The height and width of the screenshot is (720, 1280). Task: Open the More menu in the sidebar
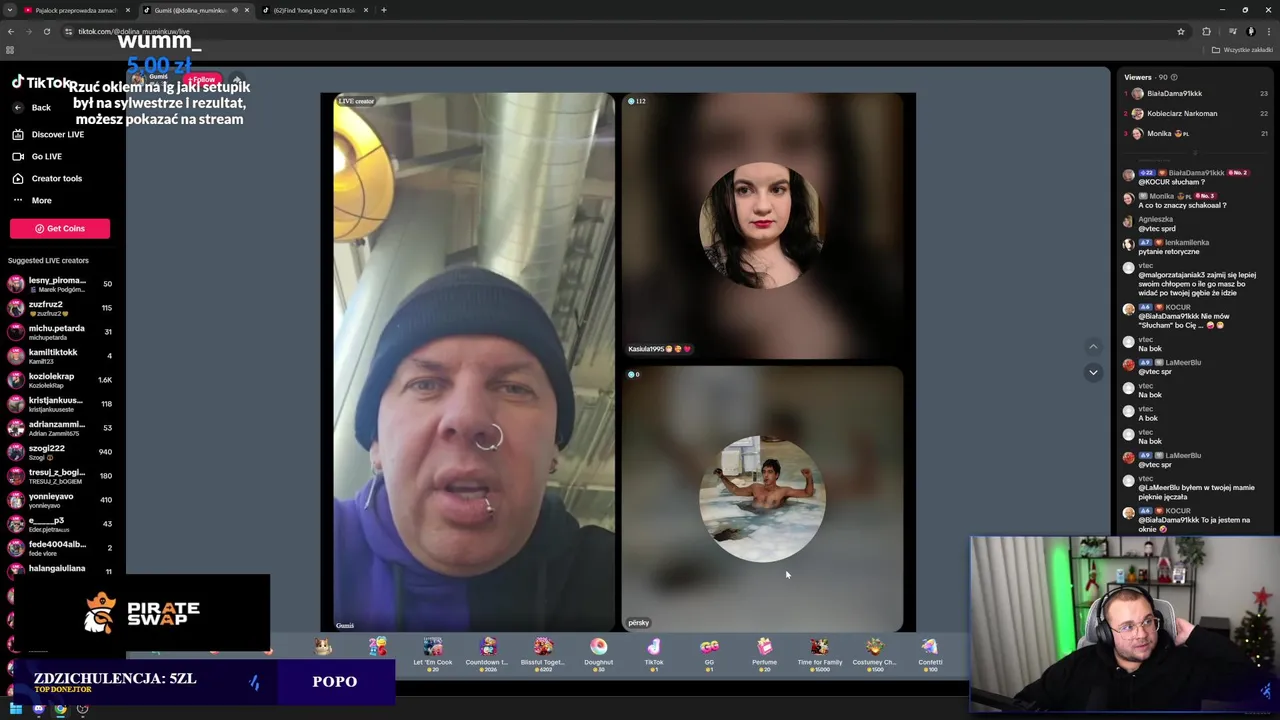coord(32,200)
